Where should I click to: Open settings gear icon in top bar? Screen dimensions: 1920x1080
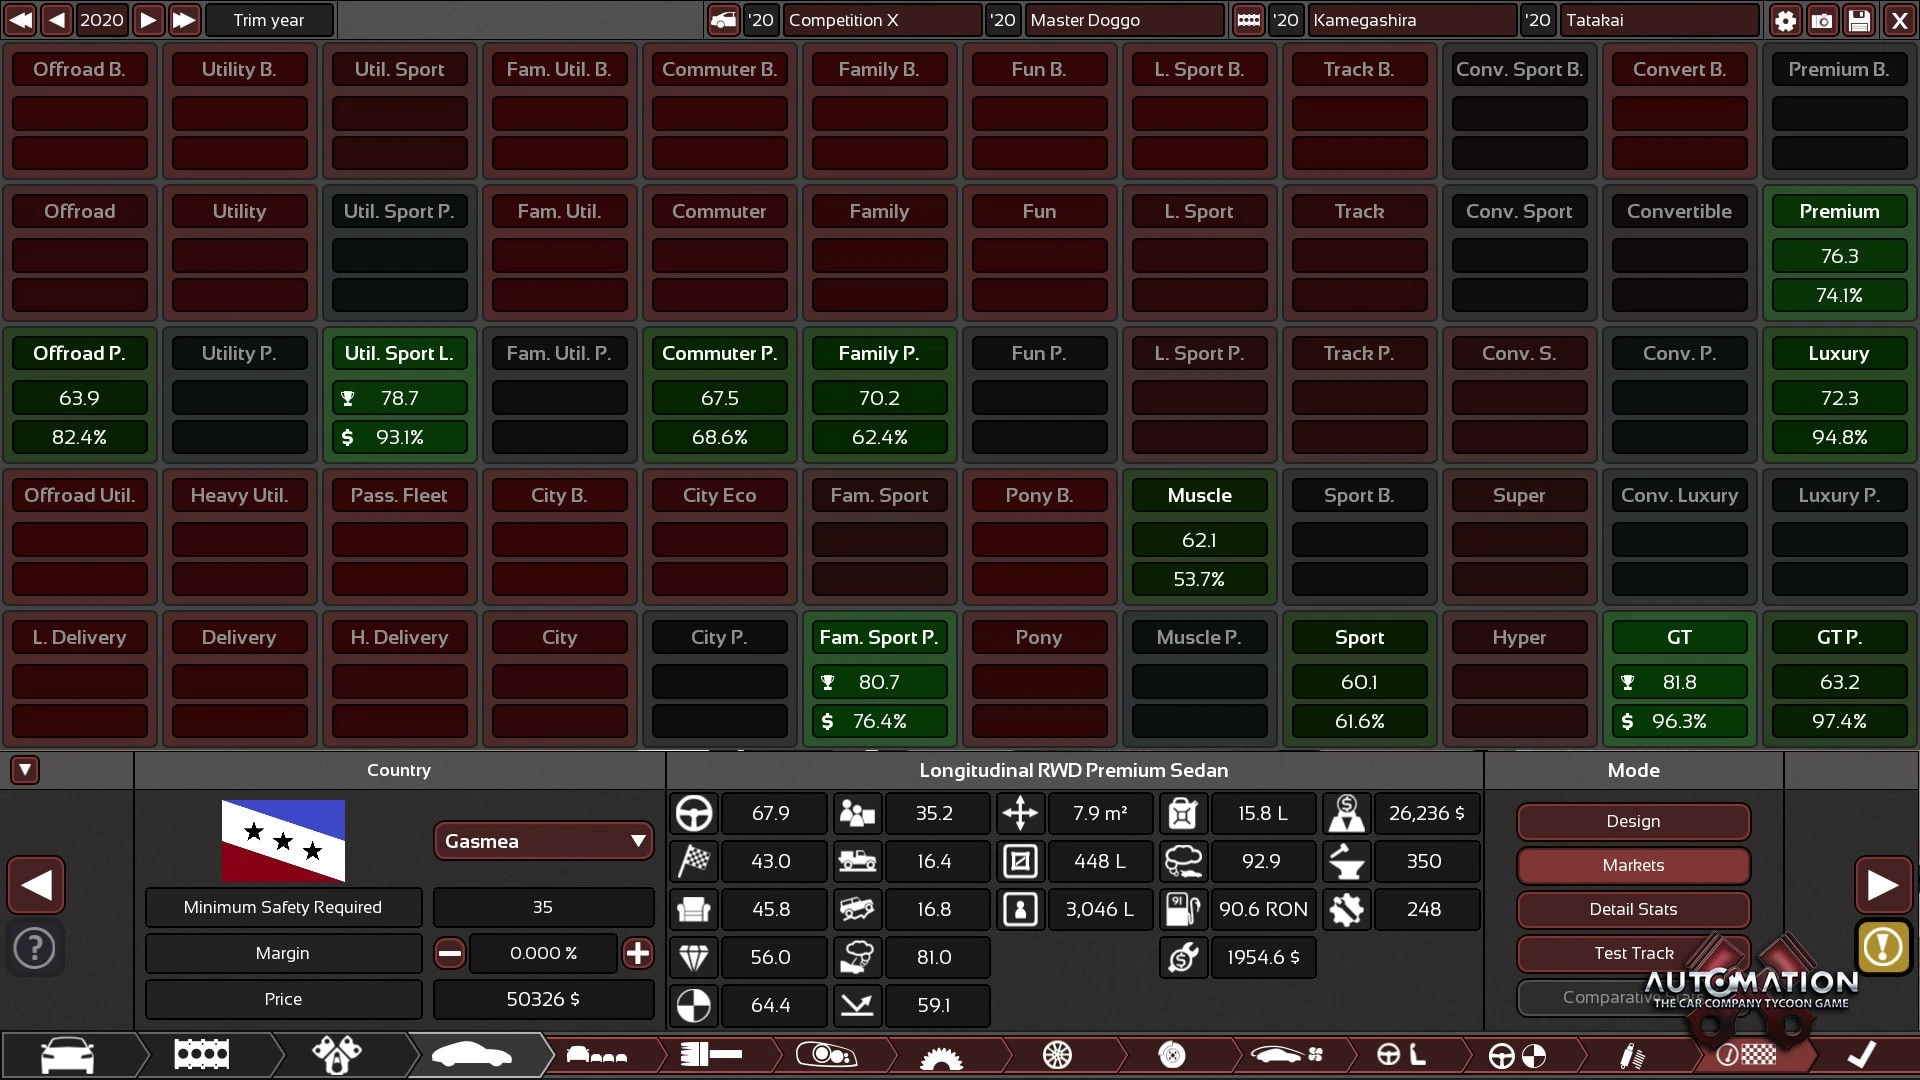click(x=1785, y=20)
